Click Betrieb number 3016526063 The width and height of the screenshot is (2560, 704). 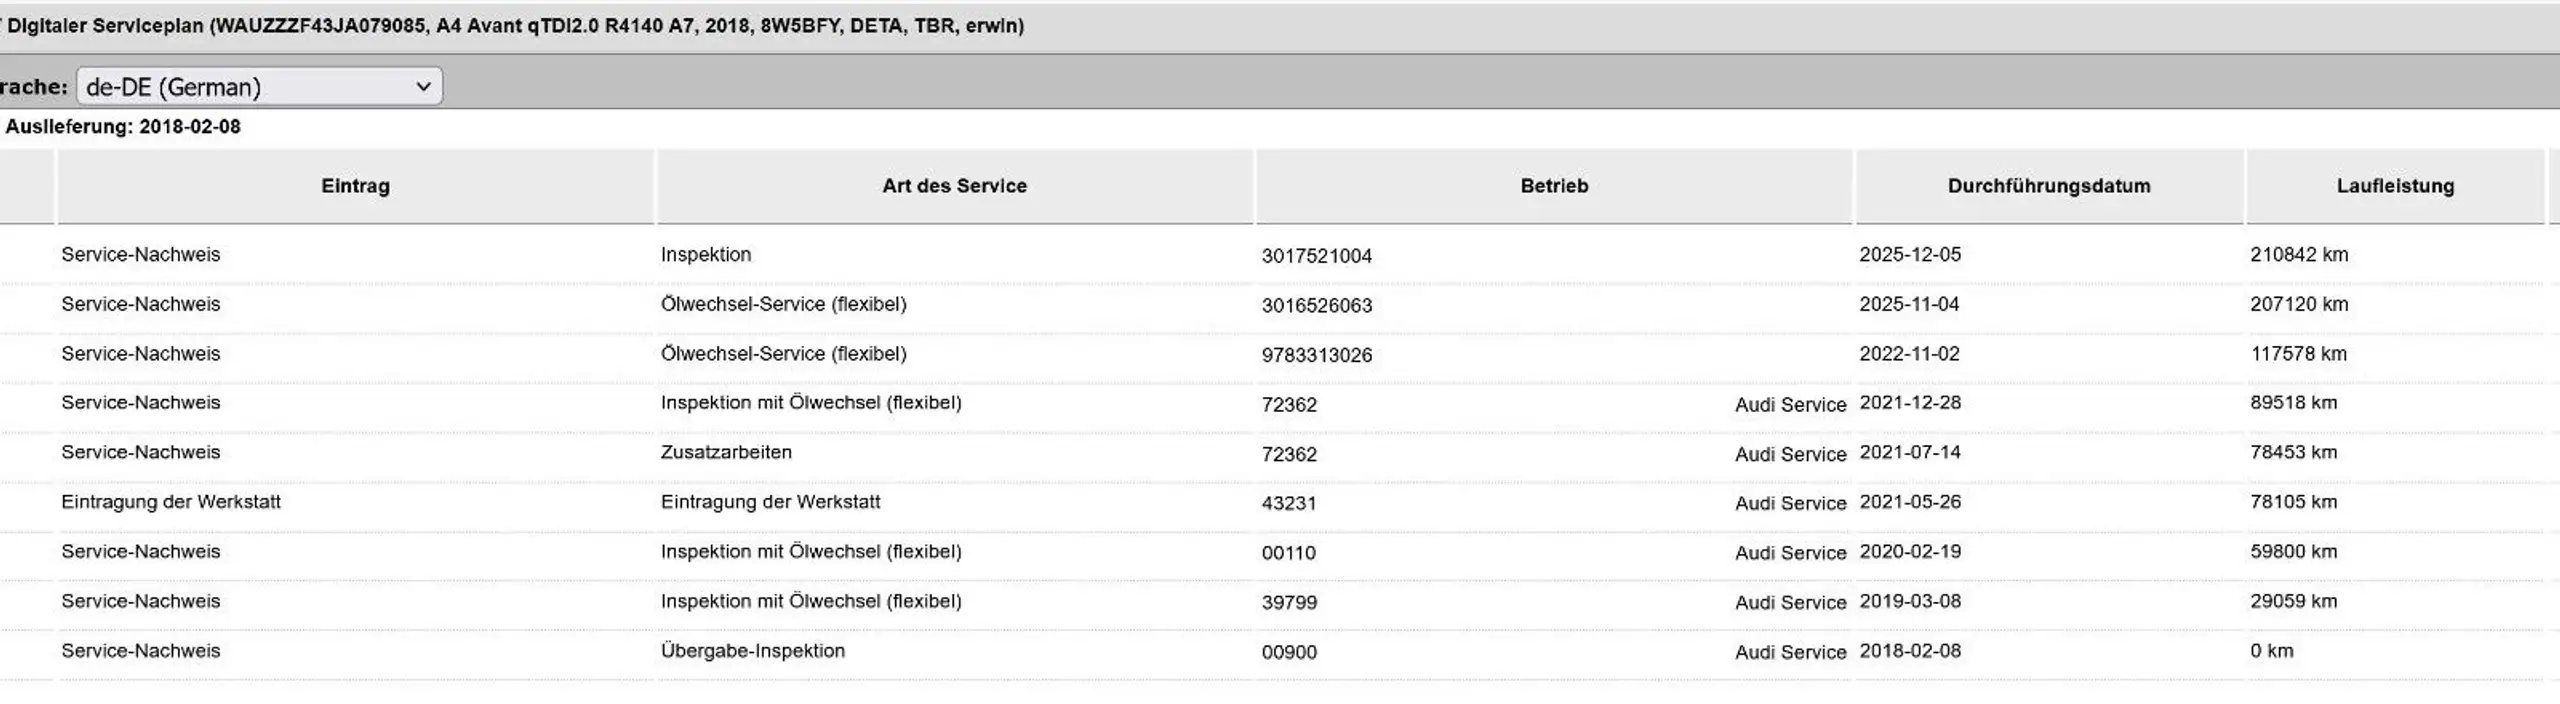1316,306
